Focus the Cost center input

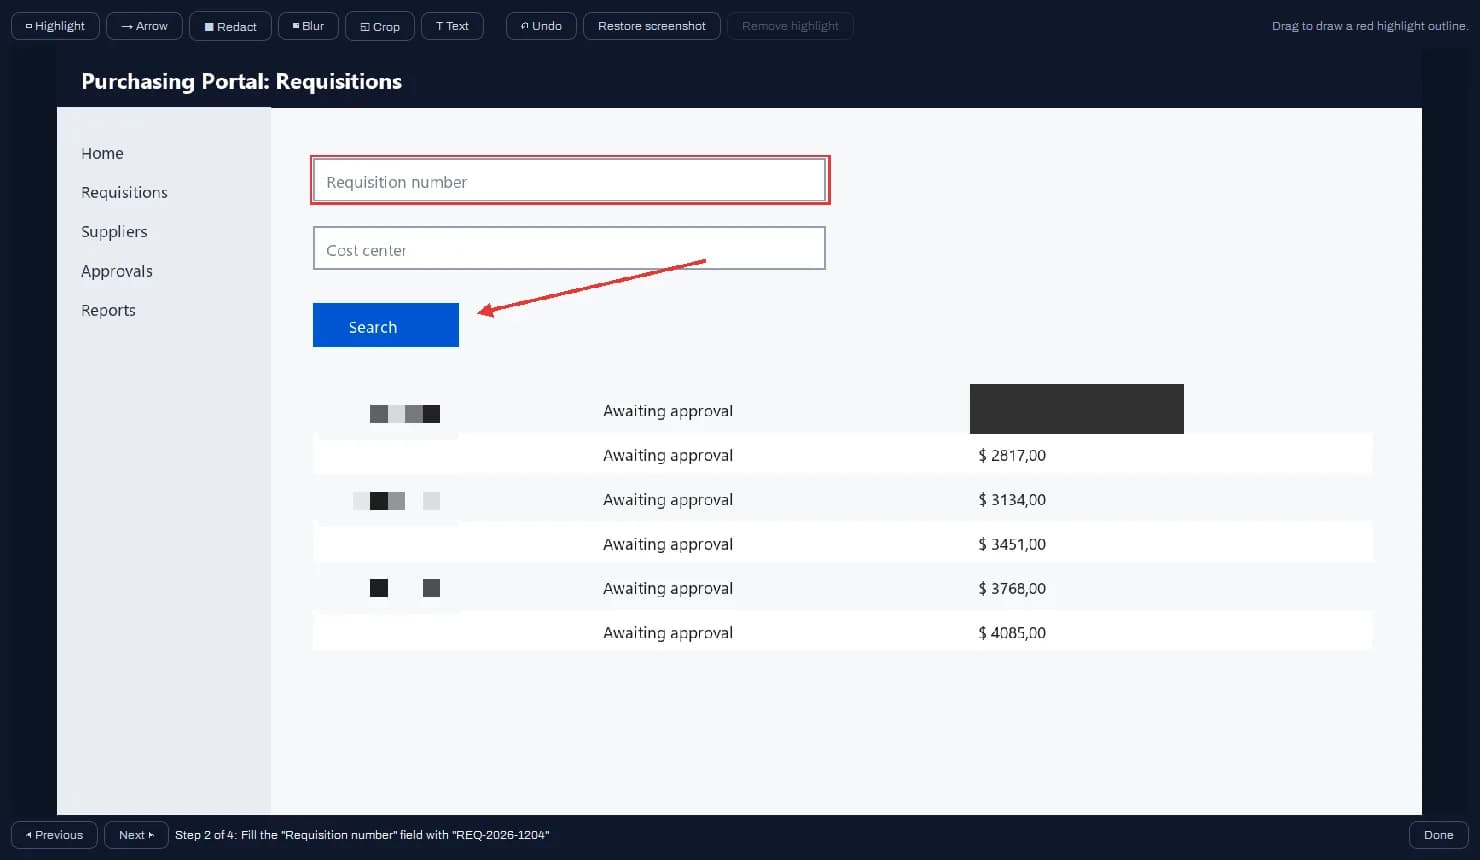569,248
